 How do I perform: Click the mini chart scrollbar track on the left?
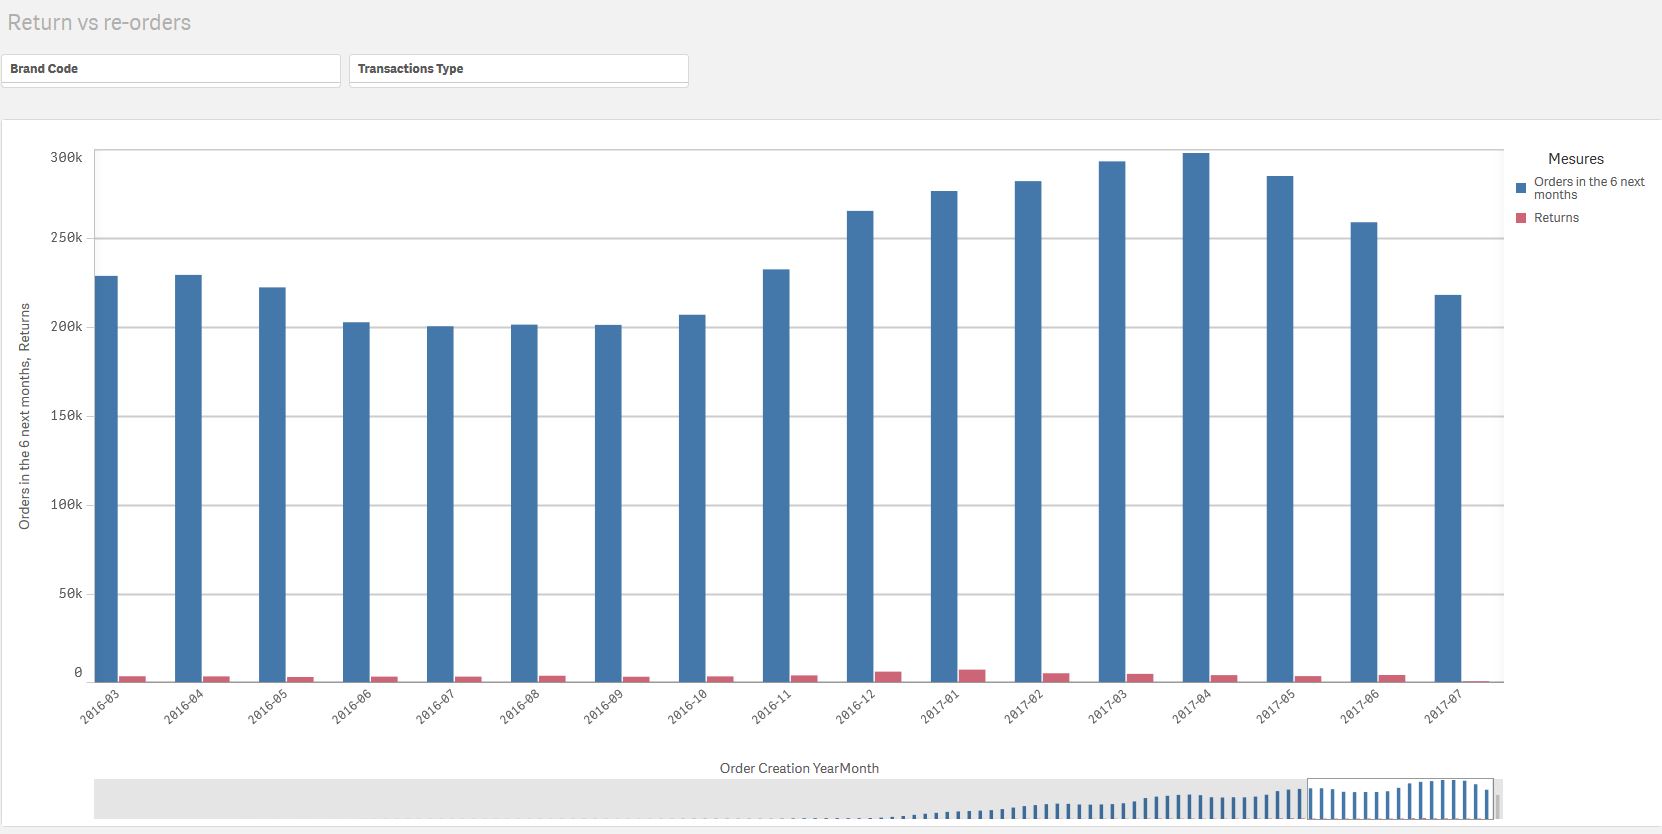(x=700, y=799)
